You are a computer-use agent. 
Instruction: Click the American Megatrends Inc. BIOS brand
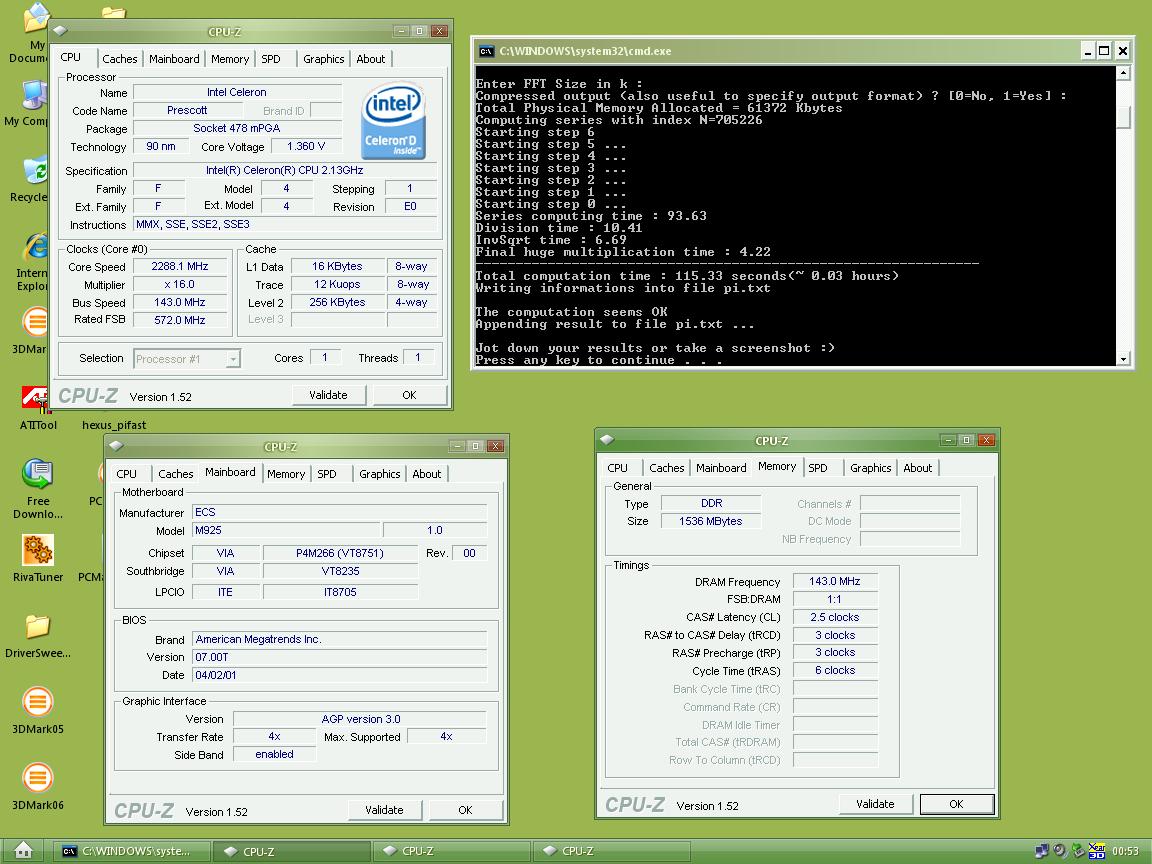tap(339, 639)
